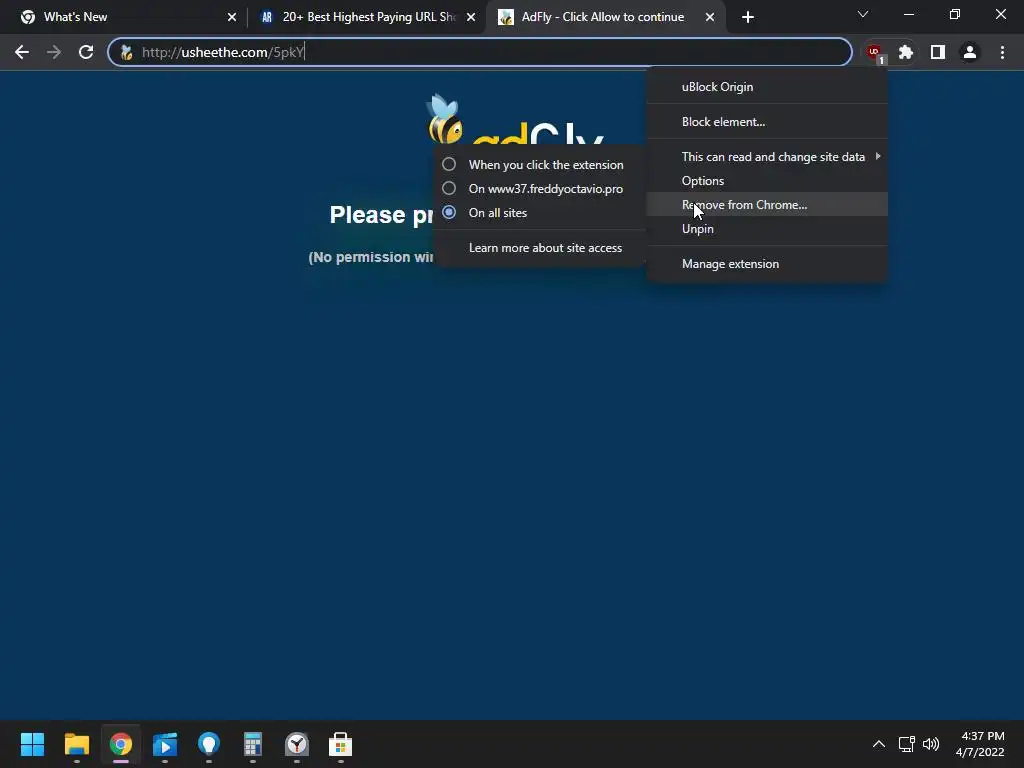The image size is (1024, 768).
Task: Click the AdFly bee logo on page
Action: 444,119
